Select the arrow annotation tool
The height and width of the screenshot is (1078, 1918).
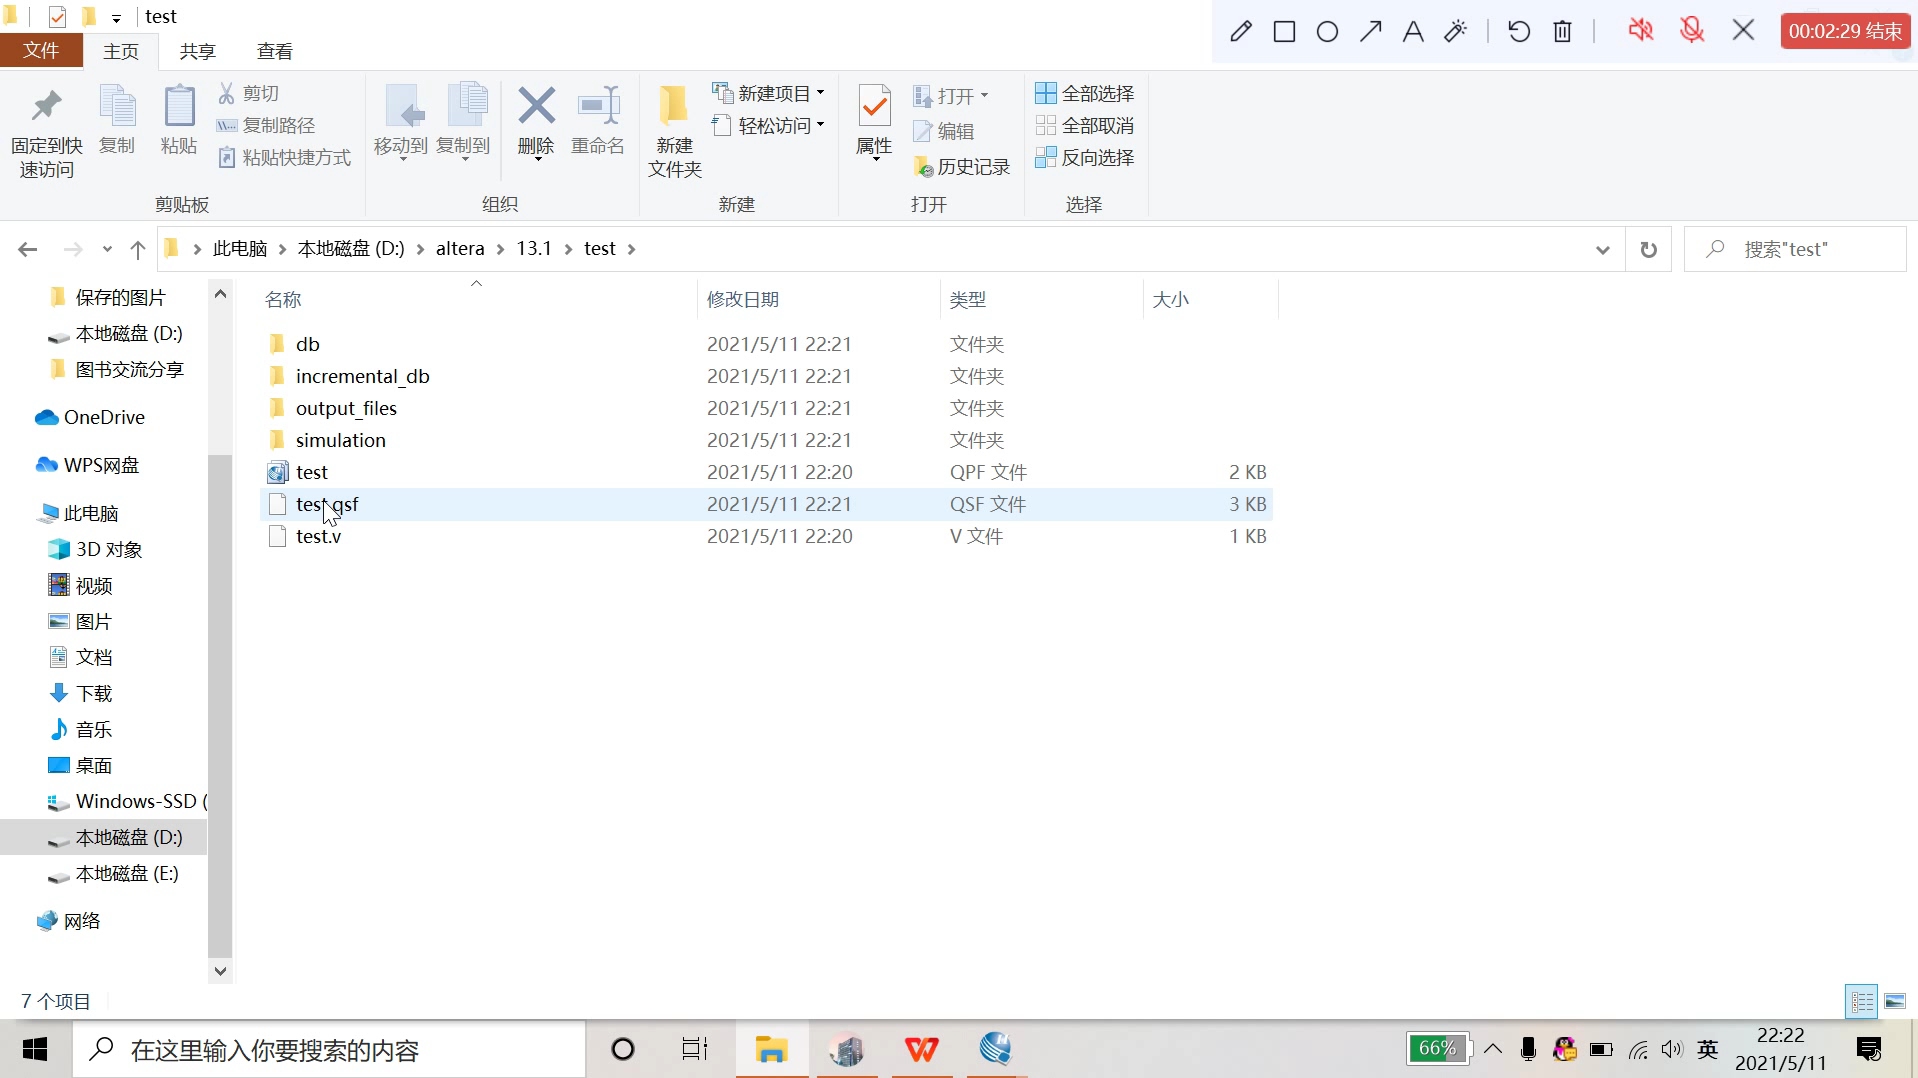pos(1370,30)
